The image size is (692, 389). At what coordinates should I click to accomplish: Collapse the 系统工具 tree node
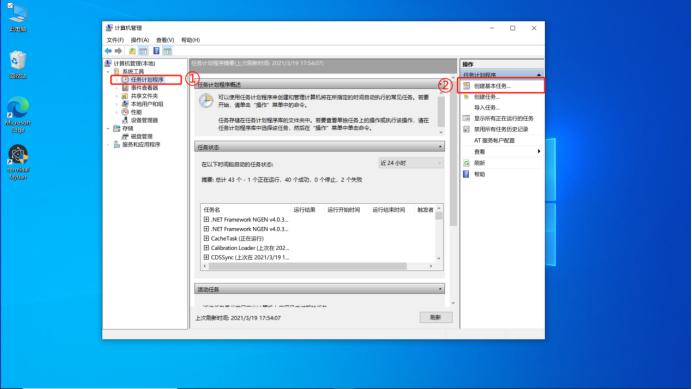109,72
